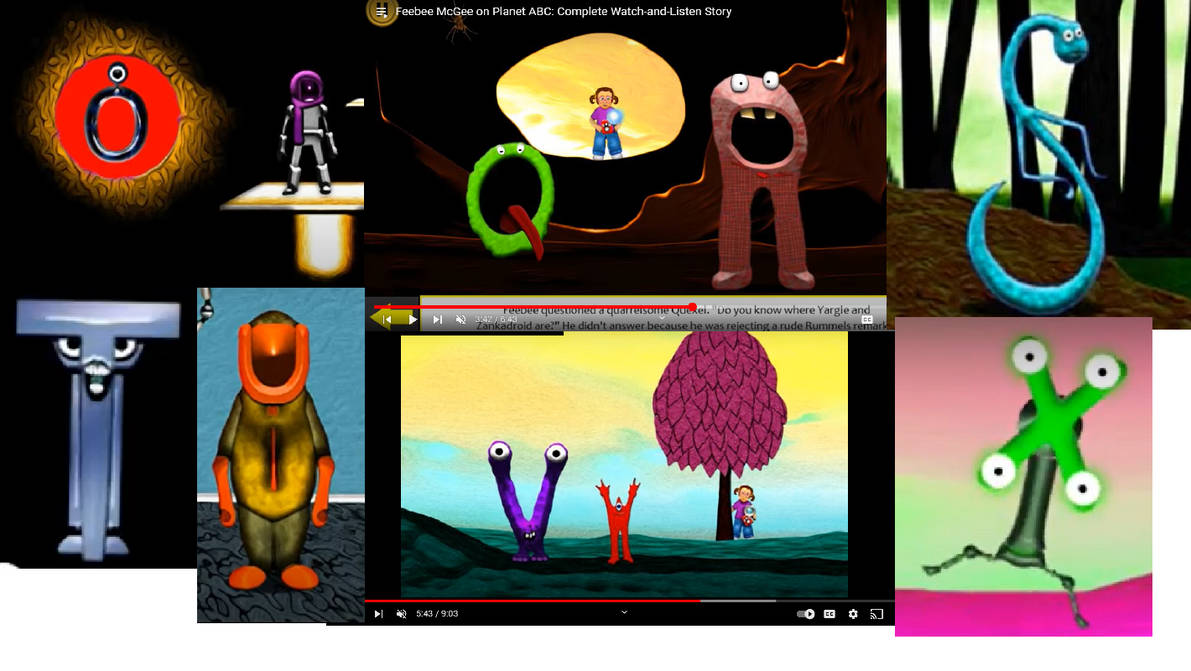Unmute the upper player showing 3:42 / 6:43
Viewport: 1191px width, 671px height.
tap(460, 320)
